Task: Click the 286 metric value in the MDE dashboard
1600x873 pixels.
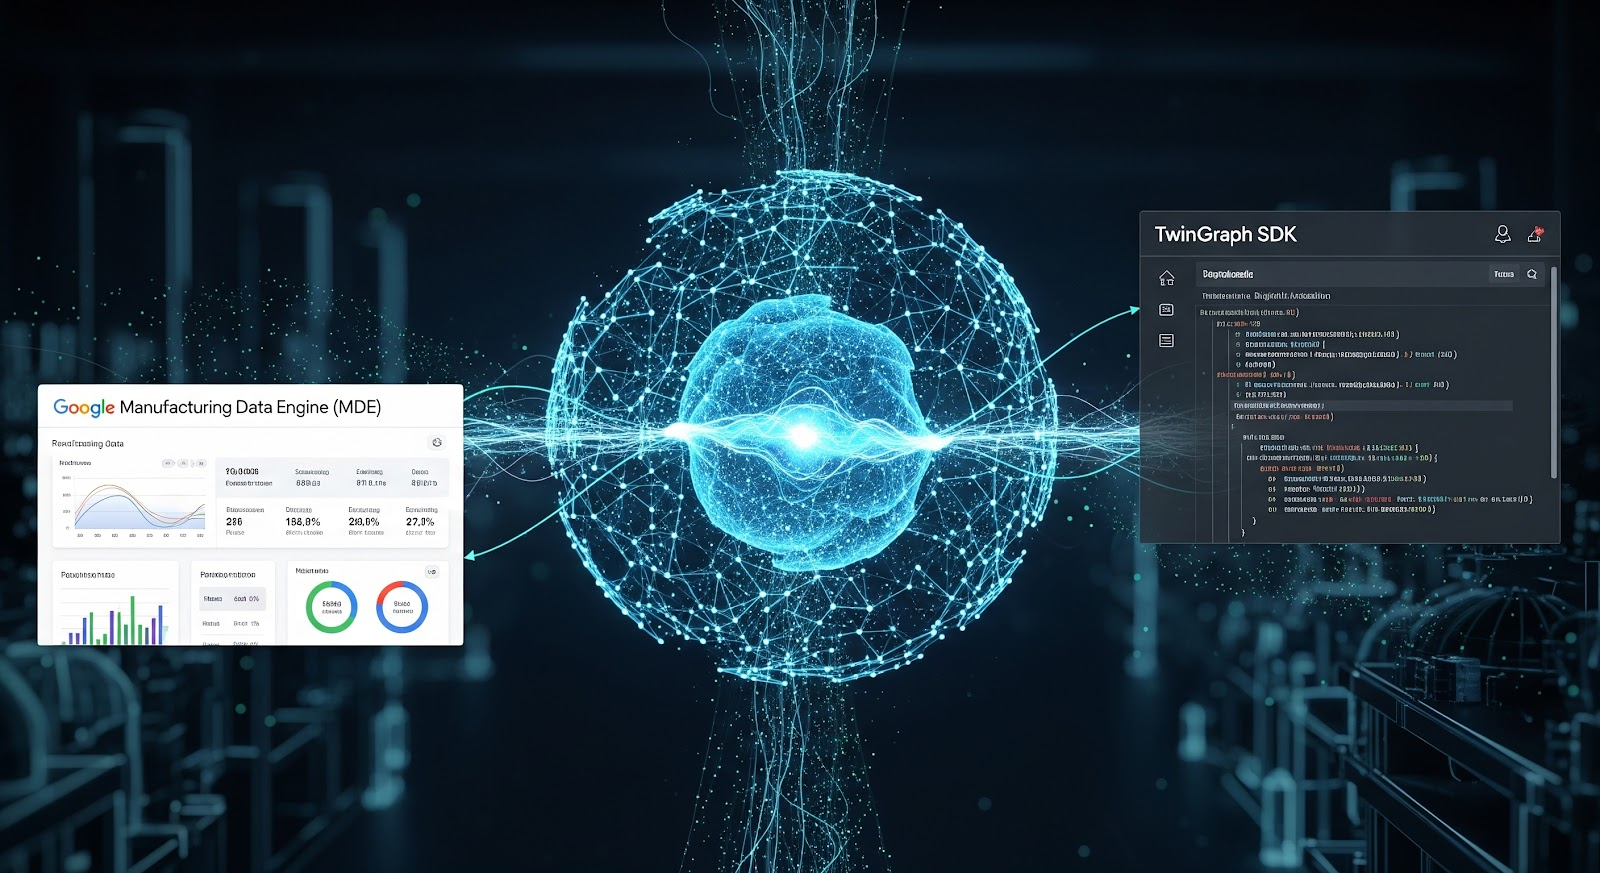Action: [234, 522]
